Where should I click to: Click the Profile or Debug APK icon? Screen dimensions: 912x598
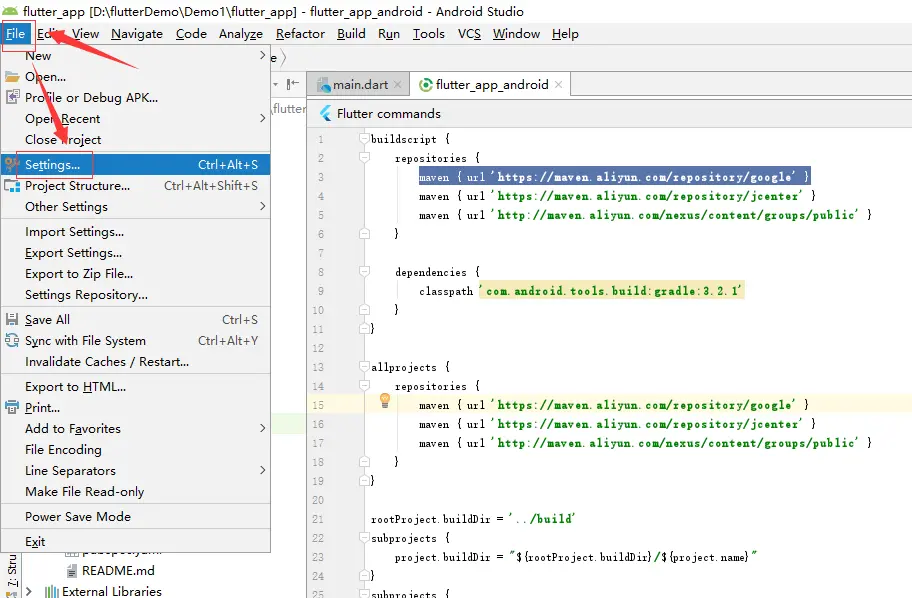click(x=12, y=97)
